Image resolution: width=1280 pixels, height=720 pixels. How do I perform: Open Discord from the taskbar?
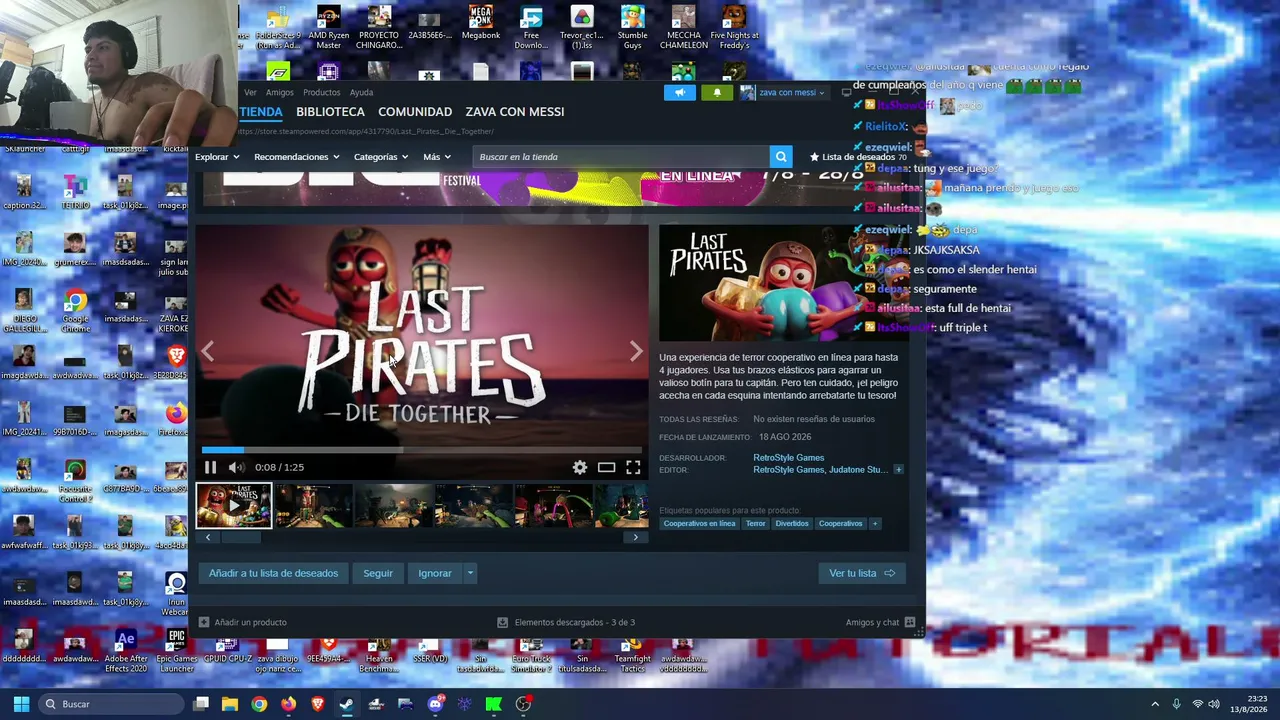point(435,704)
